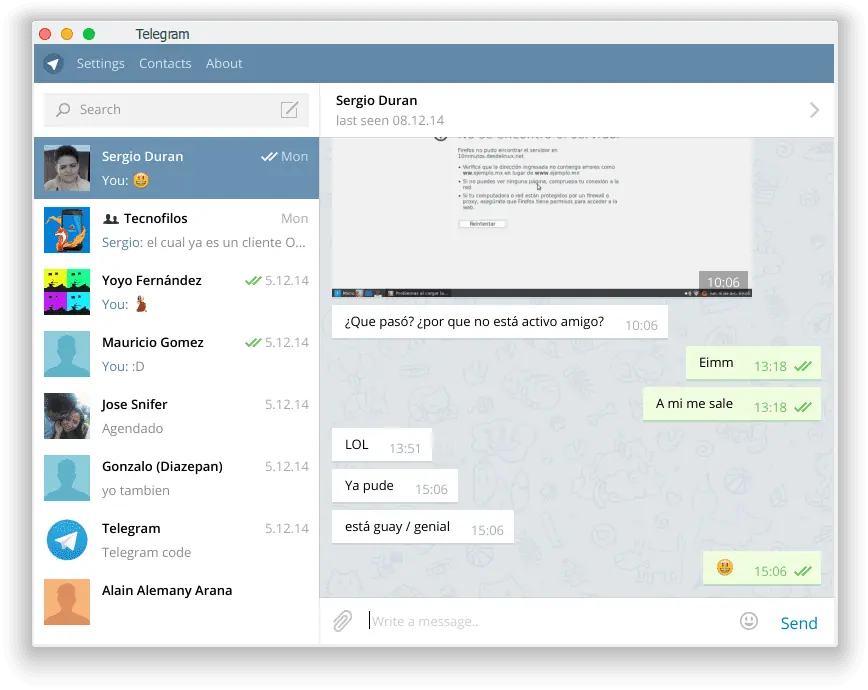Click 'Agendado' preview text
Screen dimensions: 868x690
132,428
